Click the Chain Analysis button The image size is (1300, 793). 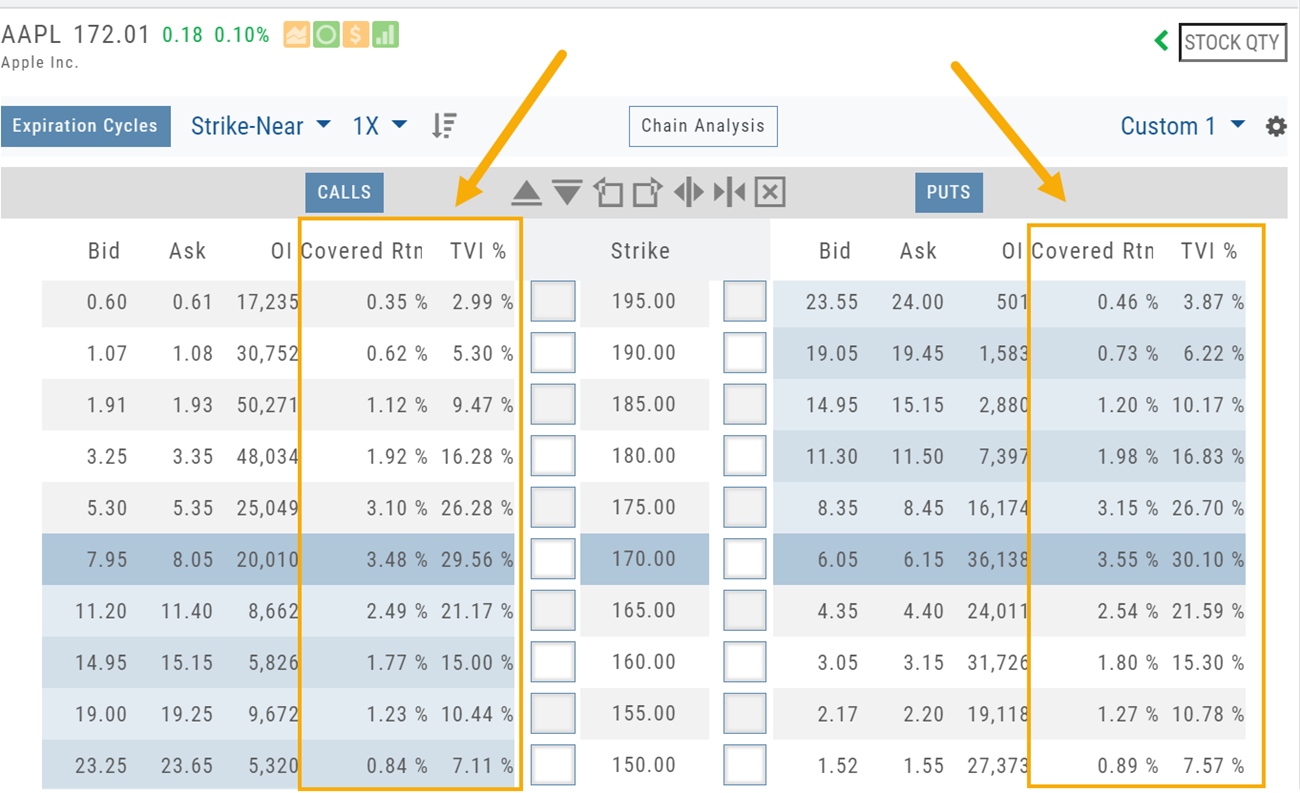pos(702,126)
